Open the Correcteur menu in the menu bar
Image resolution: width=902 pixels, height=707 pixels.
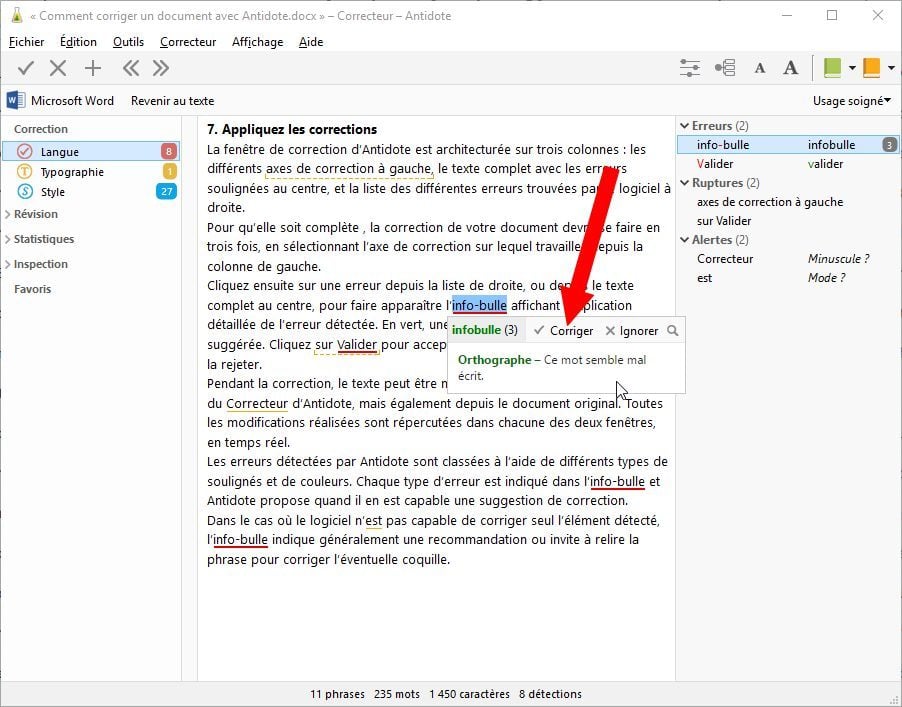[x=188, y=42]
